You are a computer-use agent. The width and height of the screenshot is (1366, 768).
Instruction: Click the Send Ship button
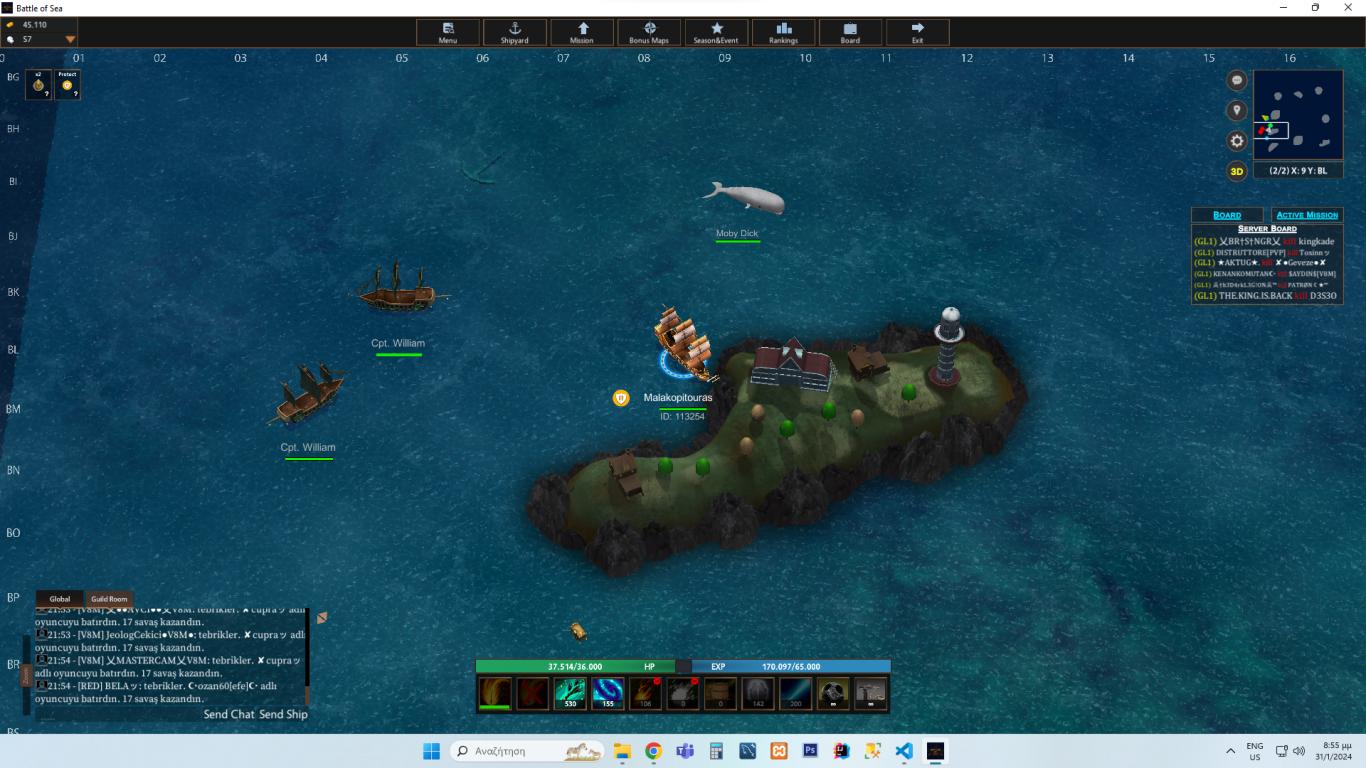point(283,714)
